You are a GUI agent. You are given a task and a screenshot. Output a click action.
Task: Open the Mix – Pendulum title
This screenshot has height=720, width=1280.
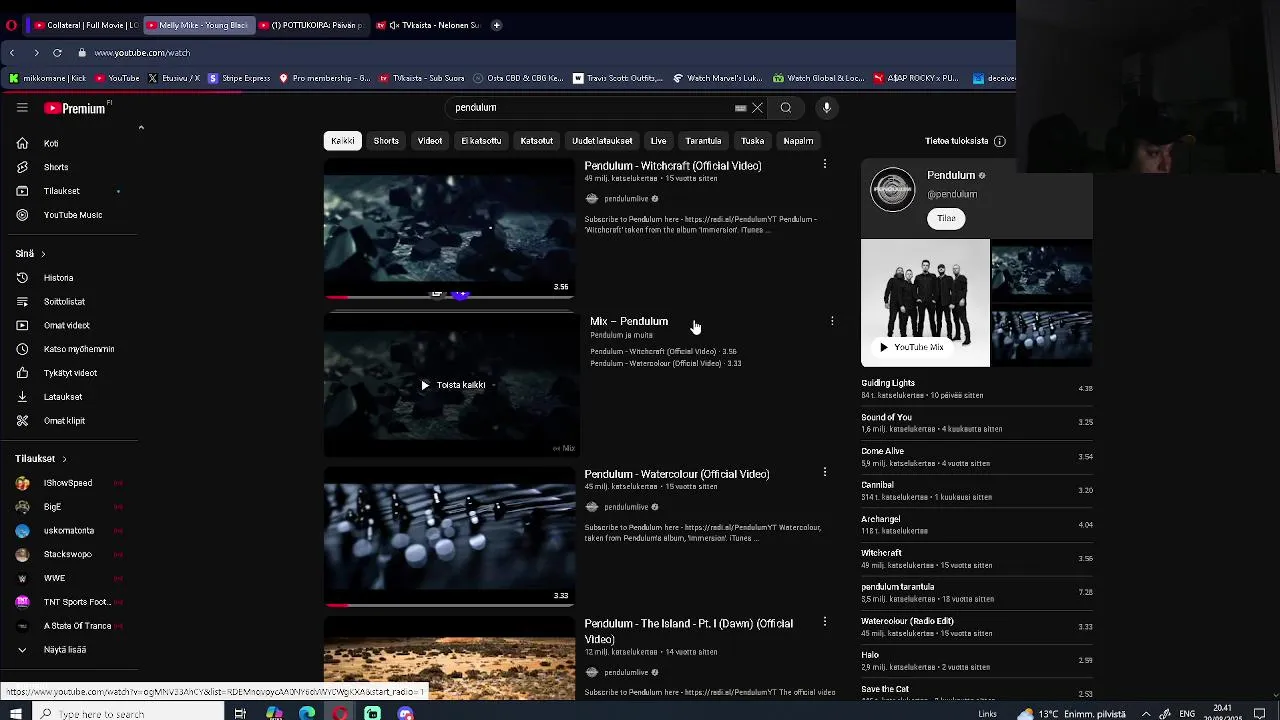point(629,321)
